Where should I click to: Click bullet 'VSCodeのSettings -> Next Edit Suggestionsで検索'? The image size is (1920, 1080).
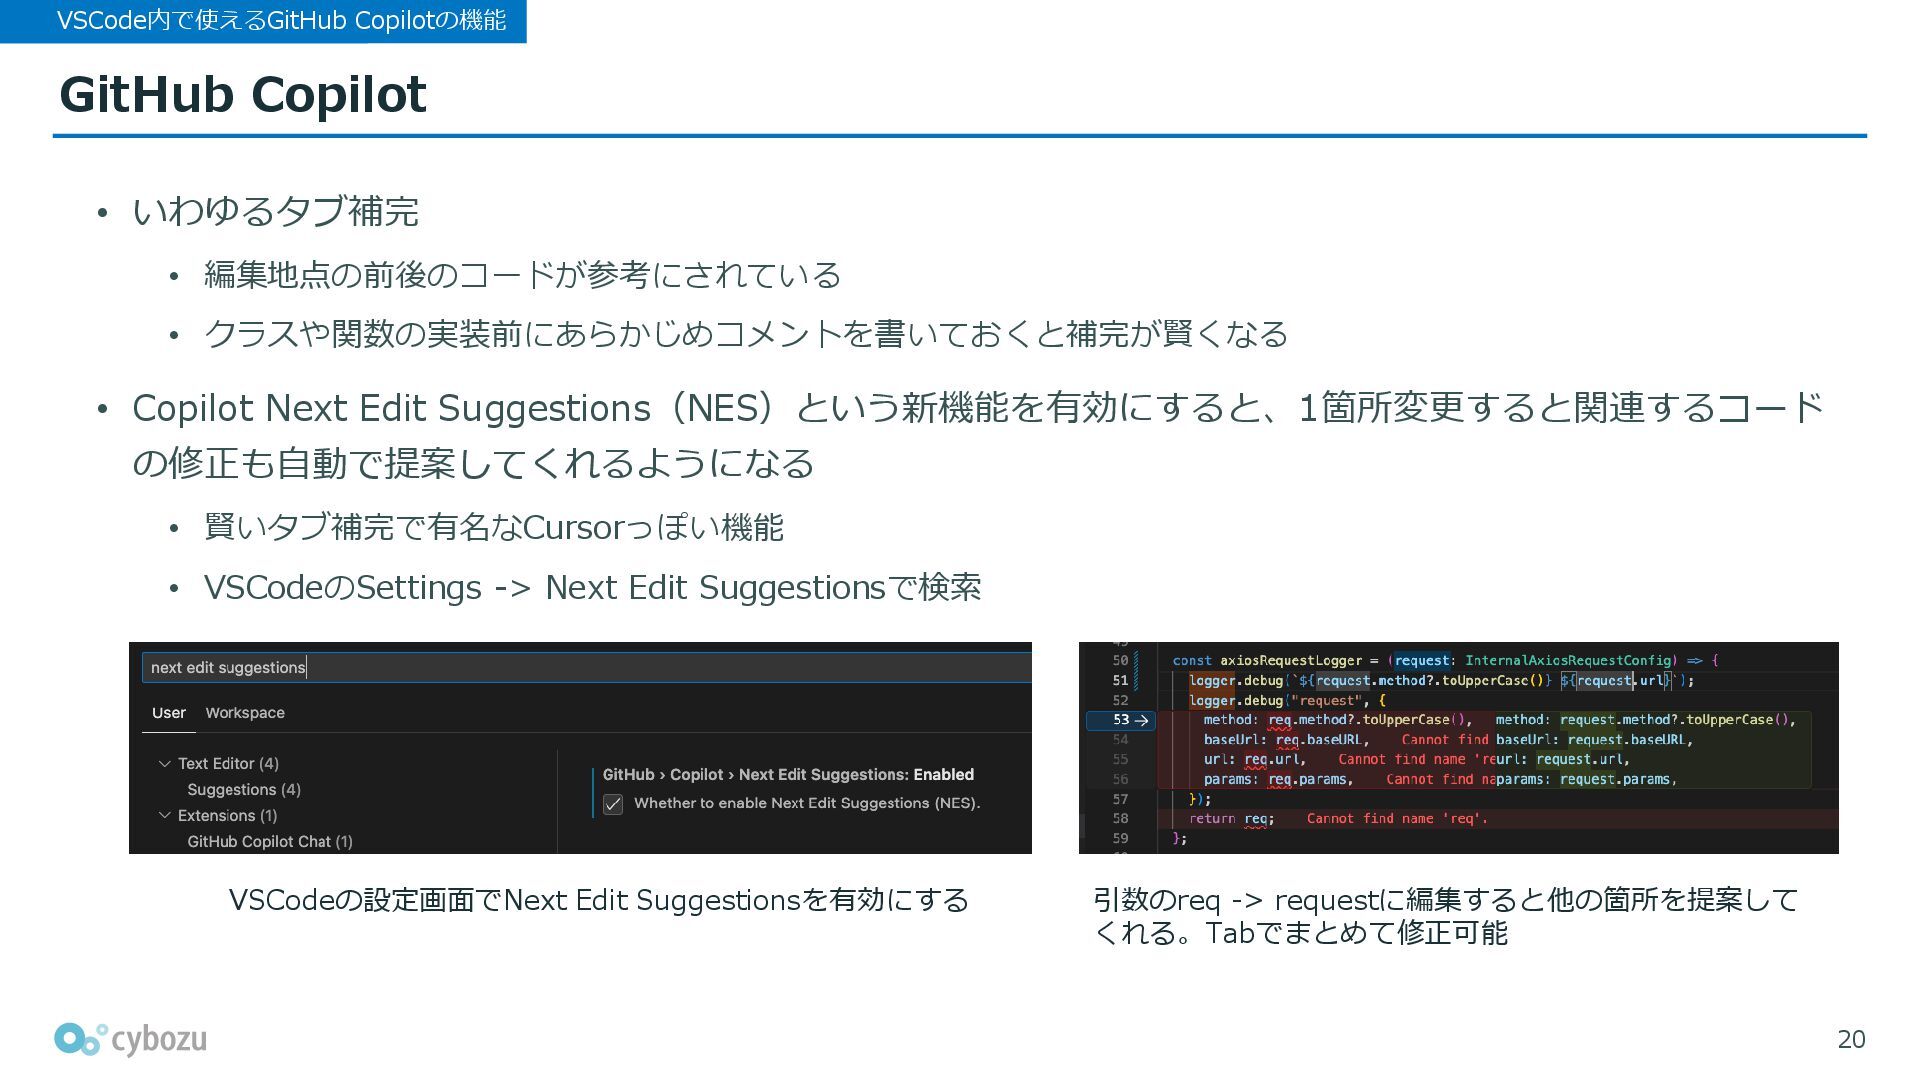click(592, 587)
